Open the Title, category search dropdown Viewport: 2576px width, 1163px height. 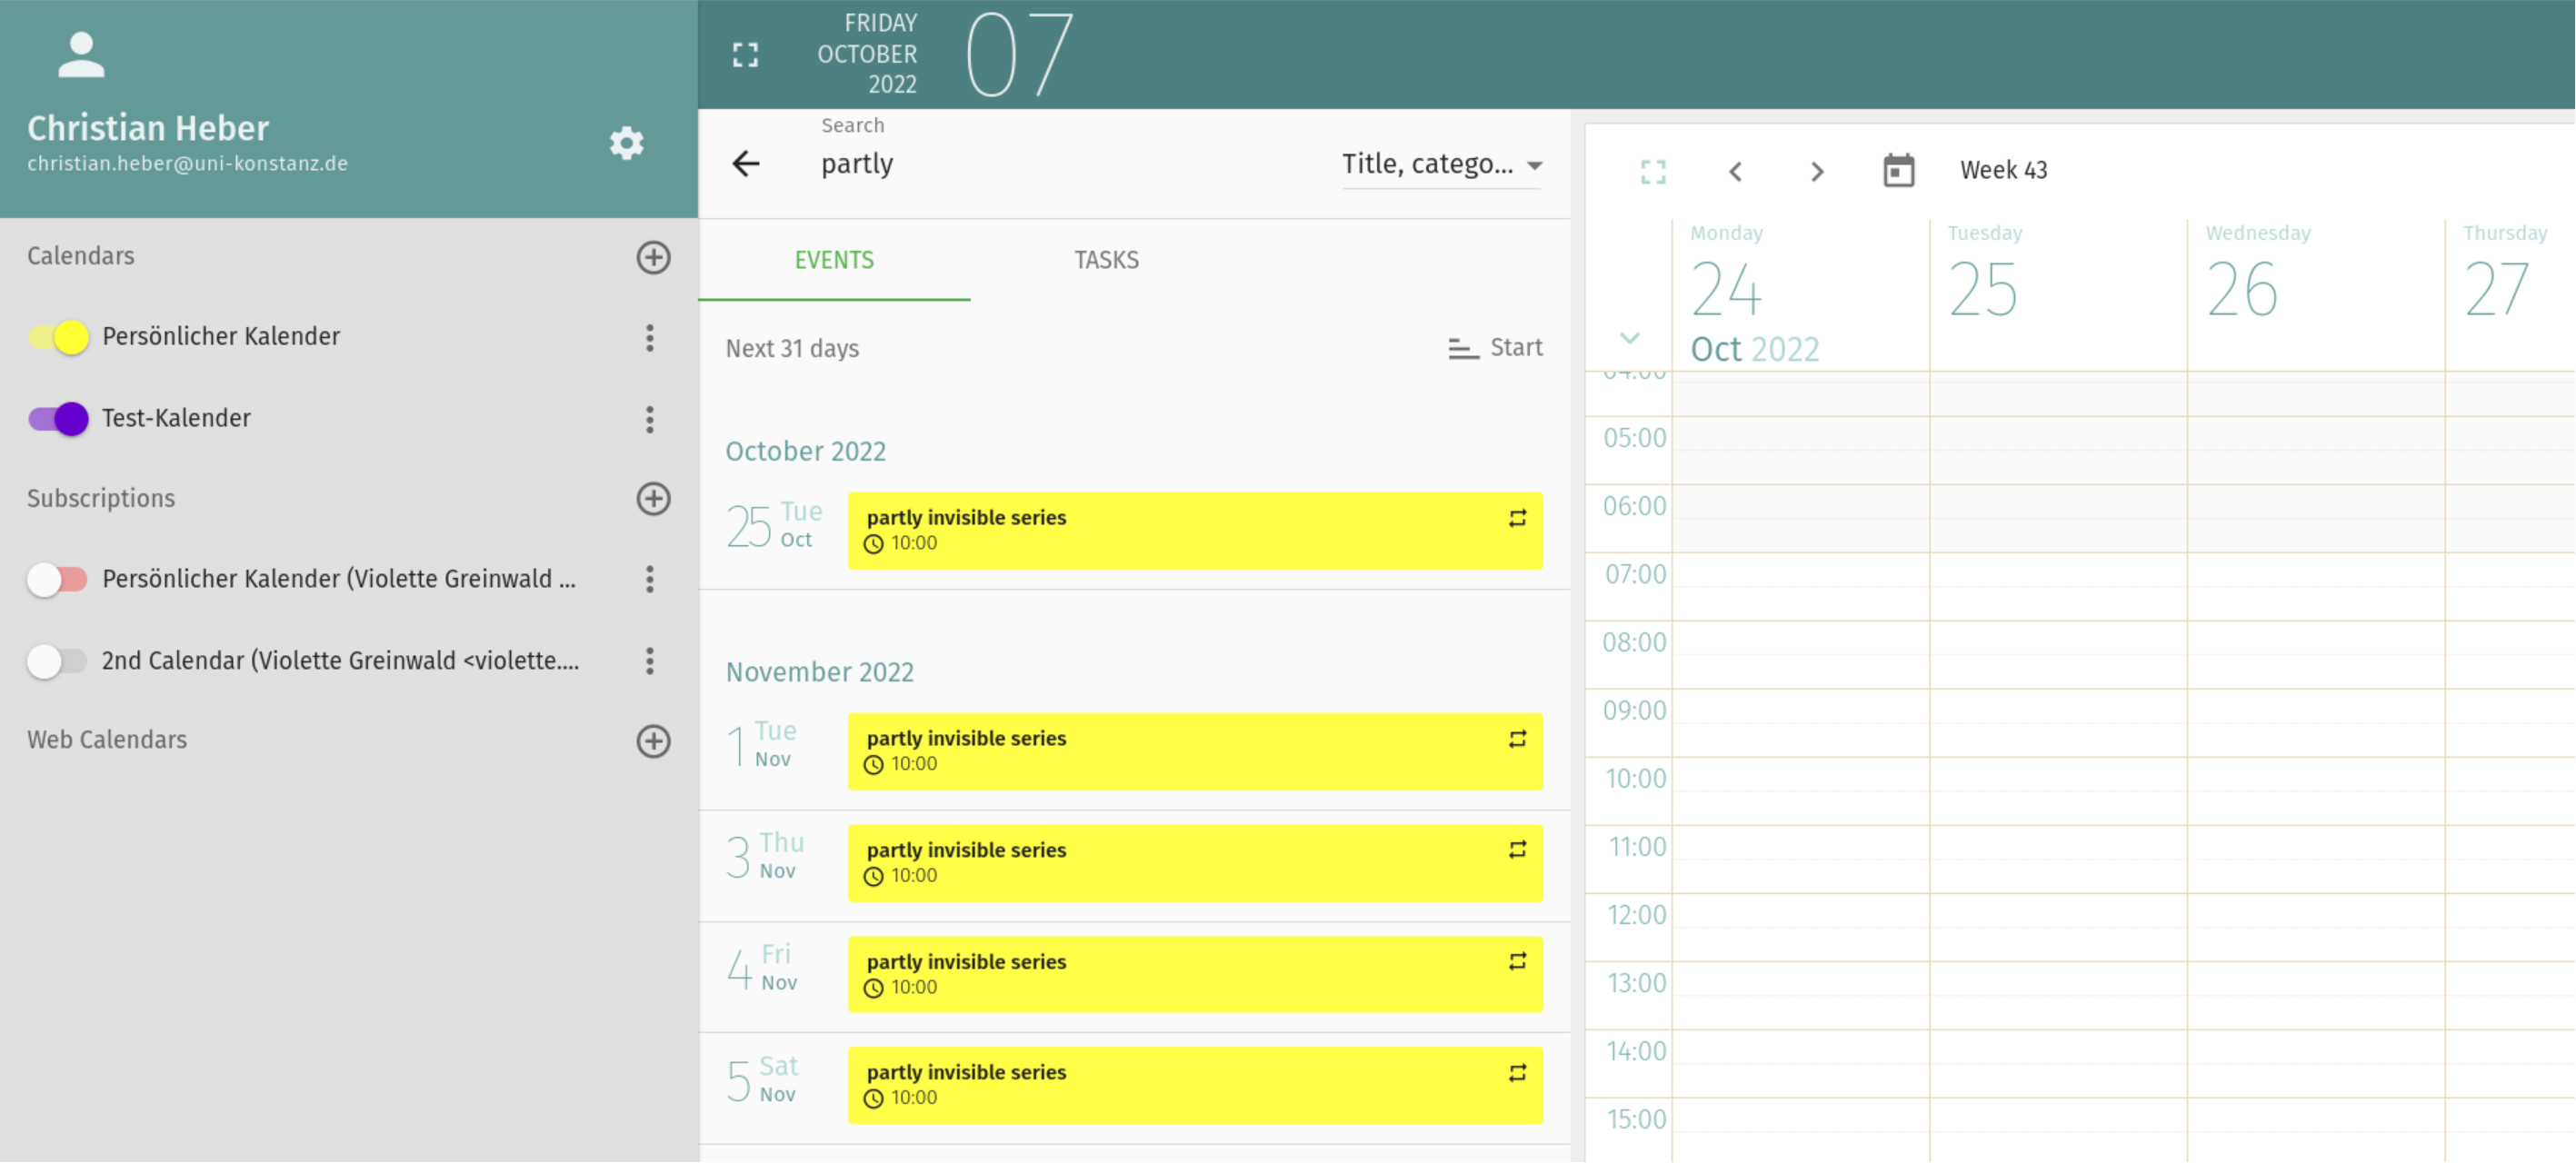1440,164
